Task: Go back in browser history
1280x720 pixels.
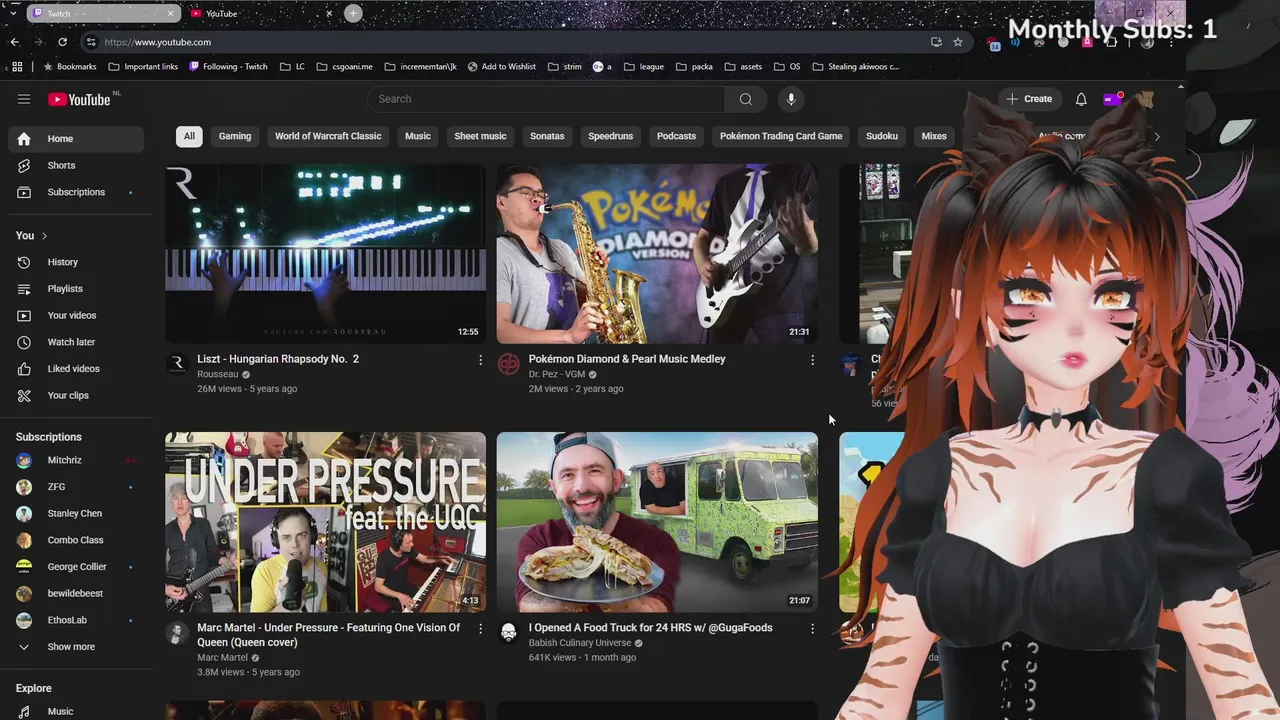Action: pyautogui.click(x=15, y=42)
